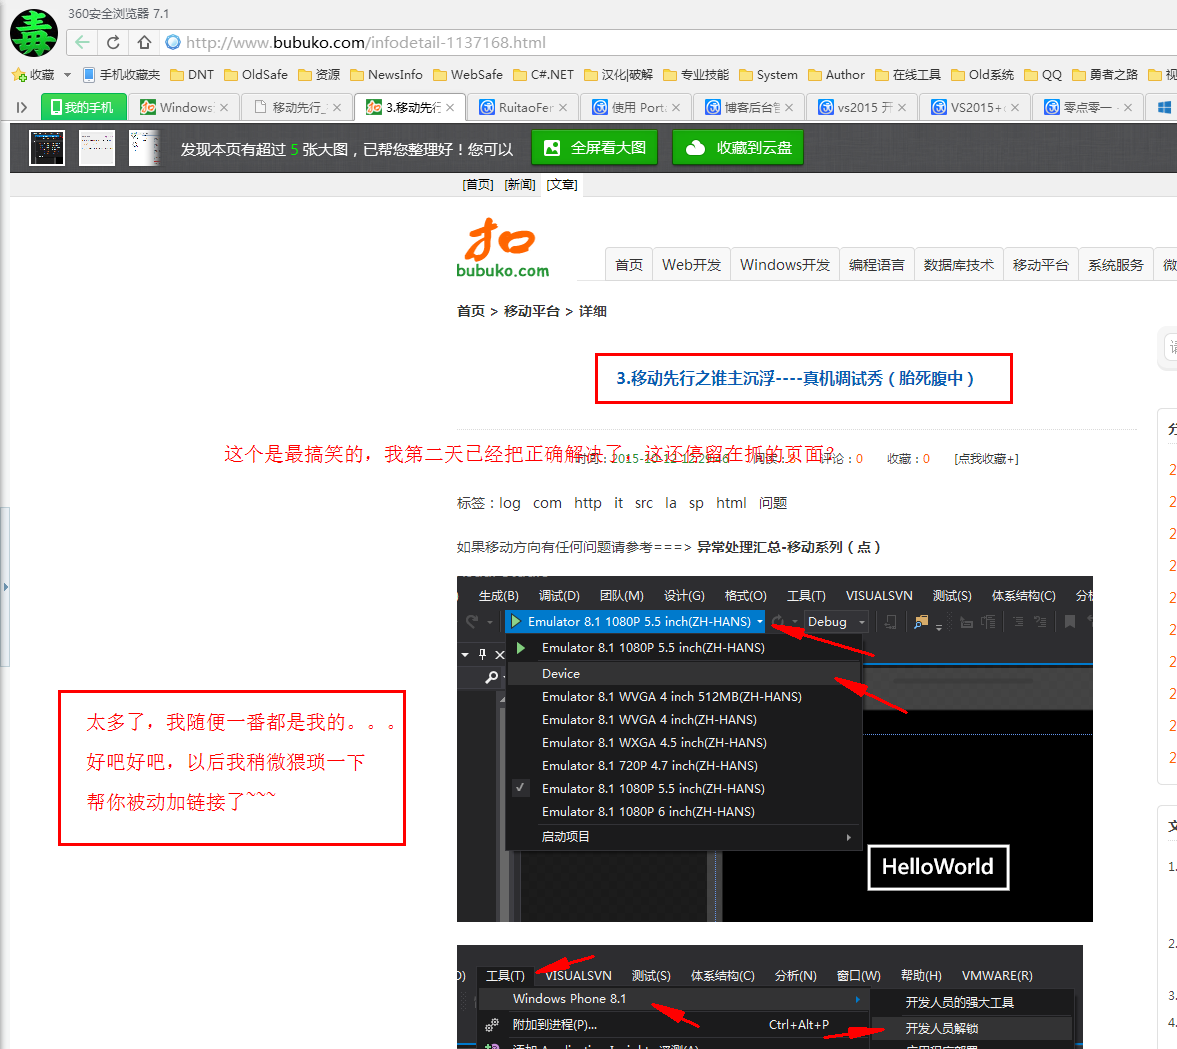Open second white image thumbnail
This screenshot has width=1177, height=1049.
pos(97,148)
